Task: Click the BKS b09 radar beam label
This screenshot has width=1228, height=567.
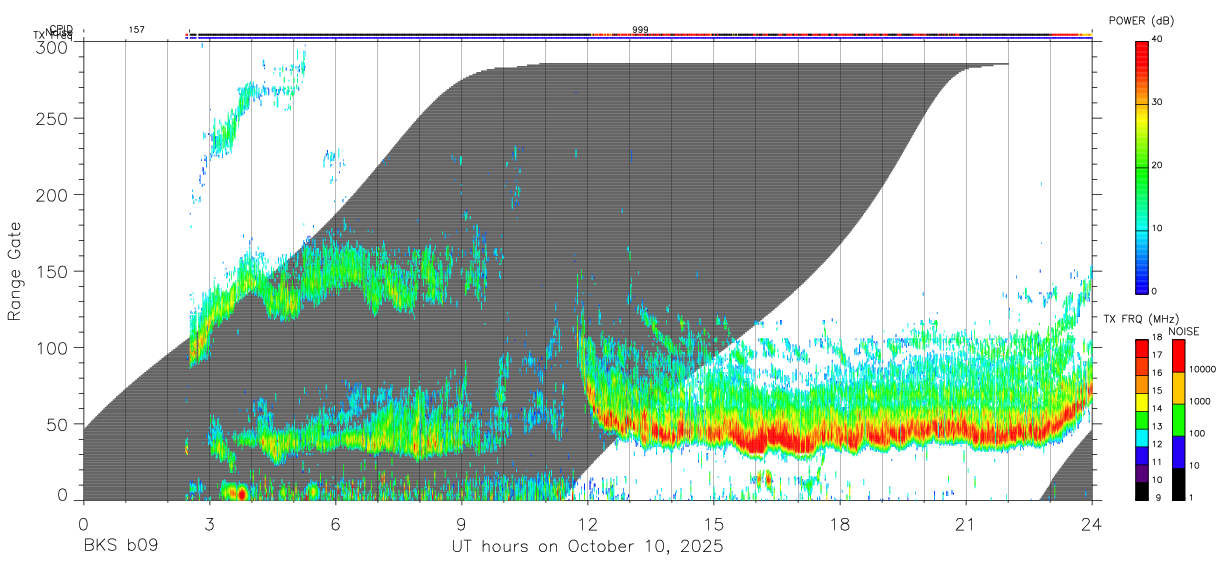Action: [120, 547]
